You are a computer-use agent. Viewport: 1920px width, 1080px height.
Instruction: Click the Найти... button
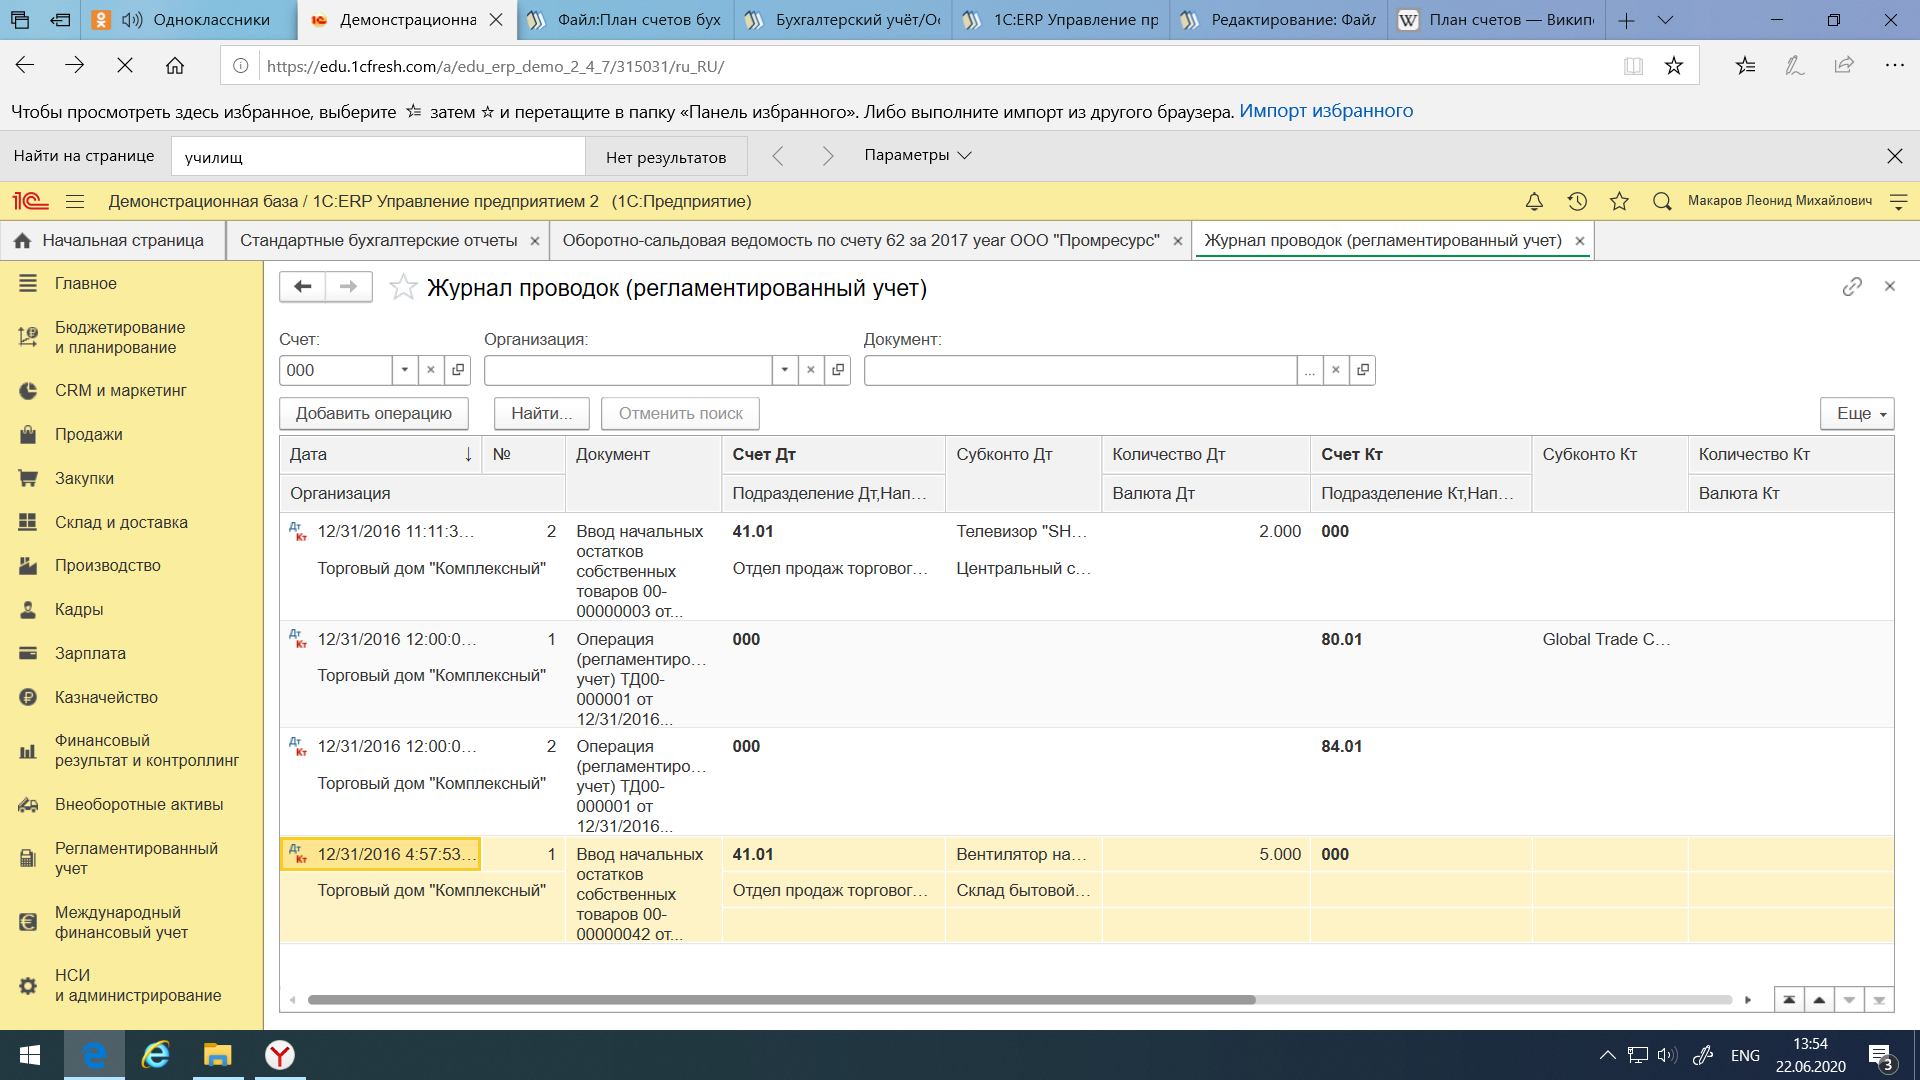[542, 413]
